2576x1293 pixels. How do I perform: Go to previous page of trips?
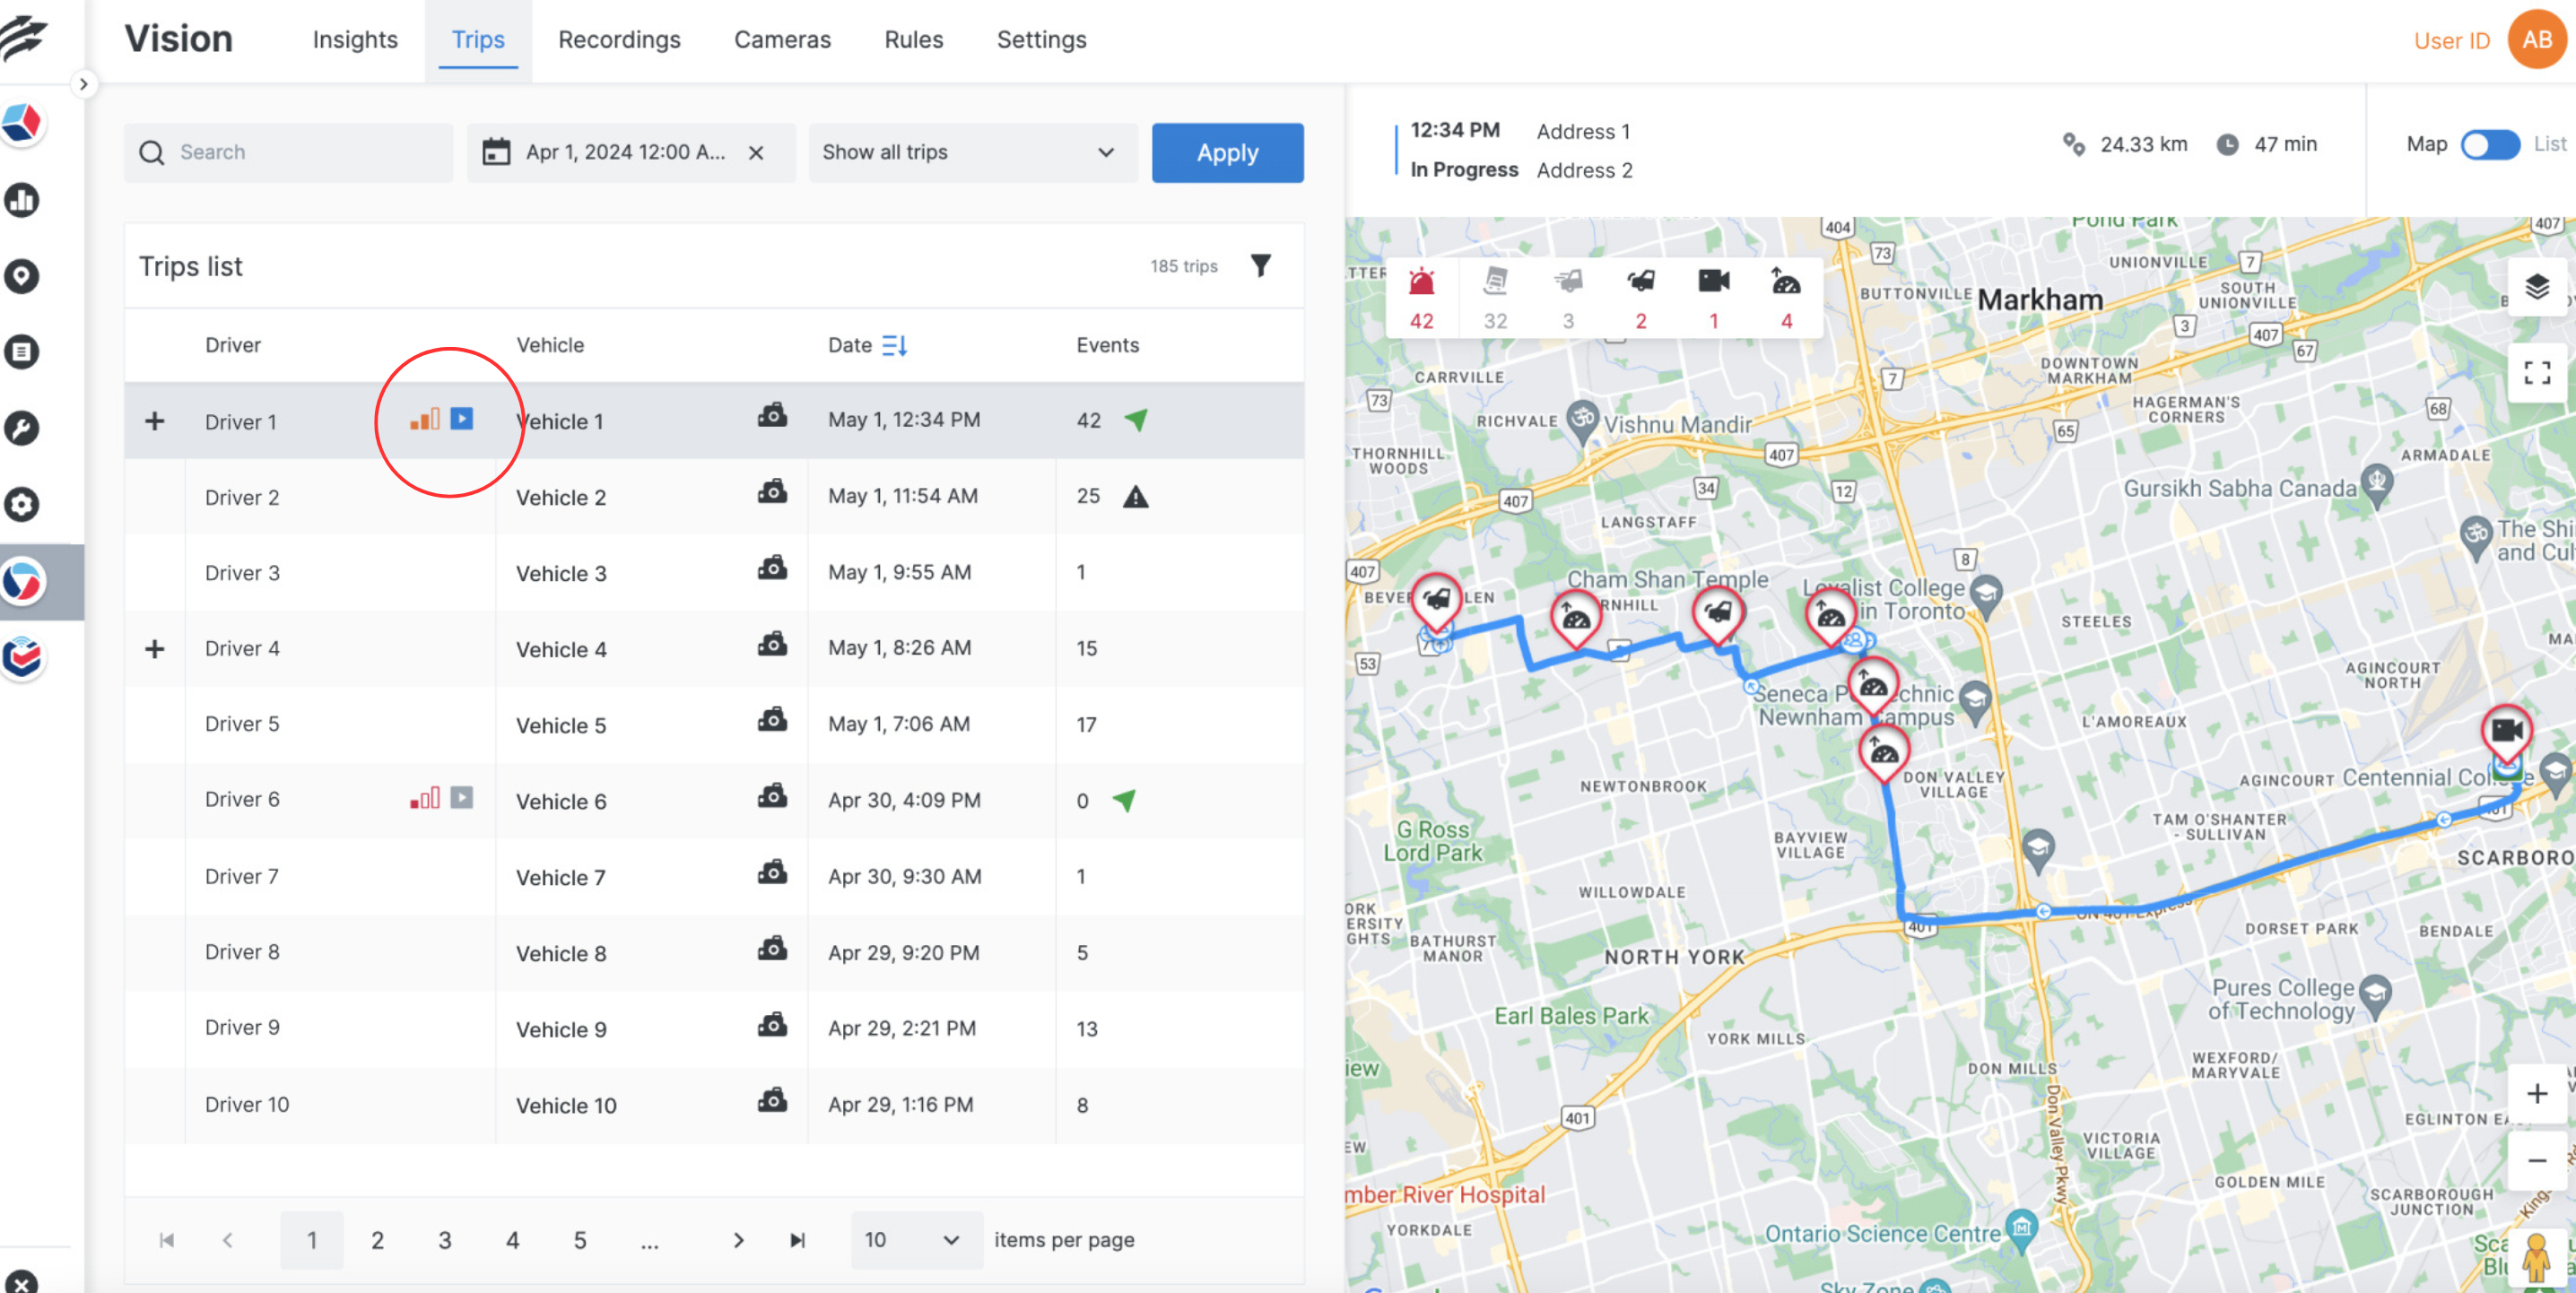(x=228, y=1241)
